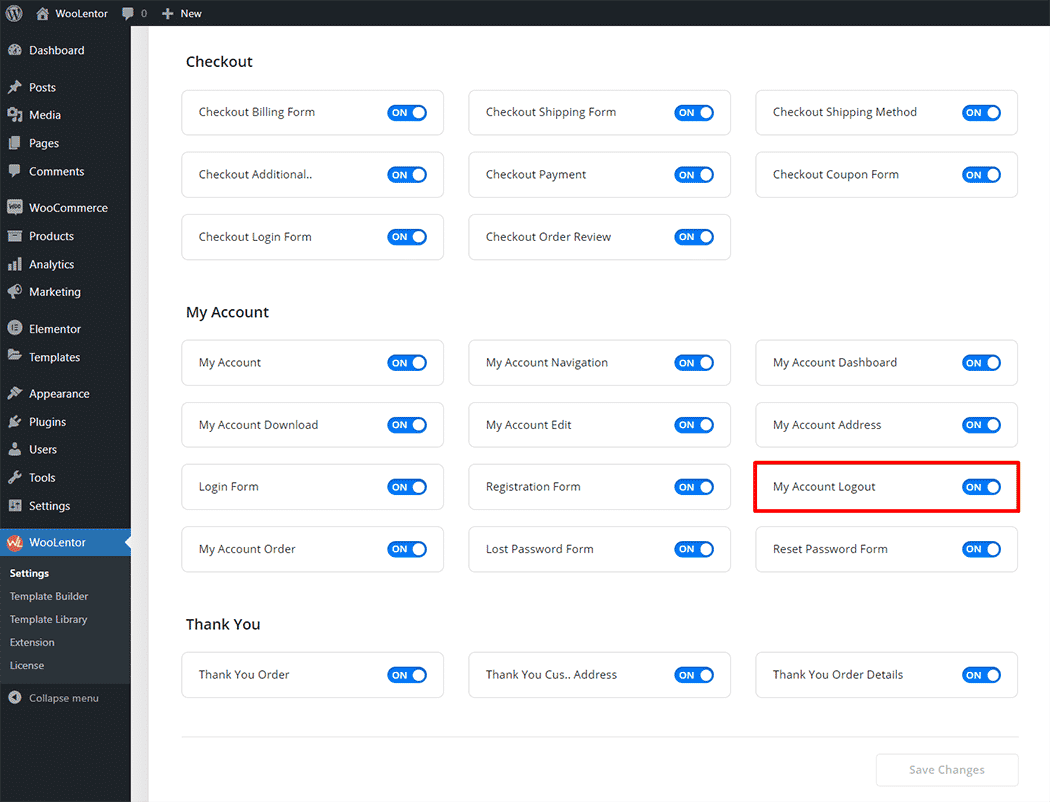The height and width of the screenshot is (802, 1050).
Task: Open the New content menu in admin bar
Action: coord(182,13)
